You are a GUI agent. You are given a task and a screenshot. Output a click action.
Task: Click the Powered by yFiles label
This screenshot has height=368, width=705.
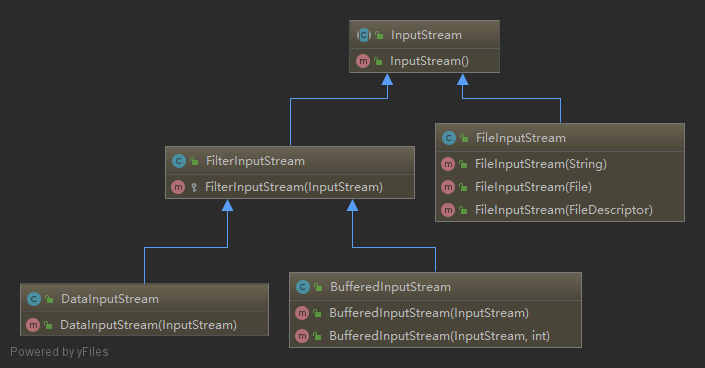coord(59,352)
